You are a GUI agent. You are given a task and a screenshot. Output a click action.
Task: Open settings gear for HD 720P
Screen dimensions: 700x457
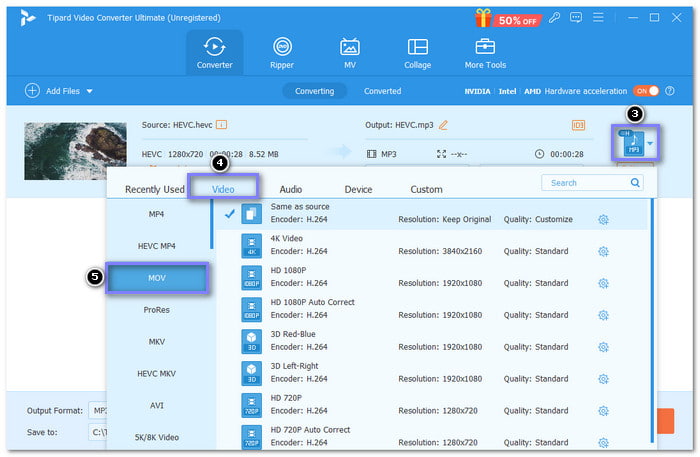[603, 411]
